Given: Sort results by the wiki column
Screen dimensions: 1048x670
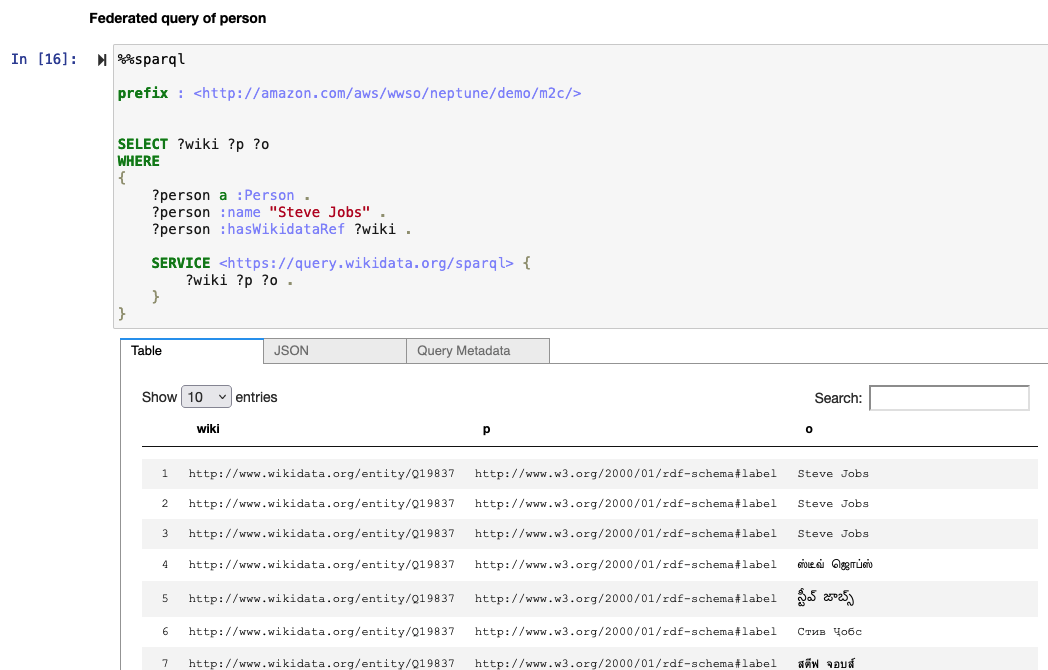Looking at the screenshot, I should (x=206, y=428).
